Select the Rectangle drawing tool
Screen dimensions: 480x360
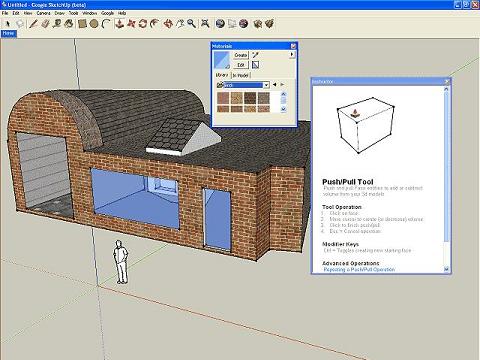tap(82, 24)
